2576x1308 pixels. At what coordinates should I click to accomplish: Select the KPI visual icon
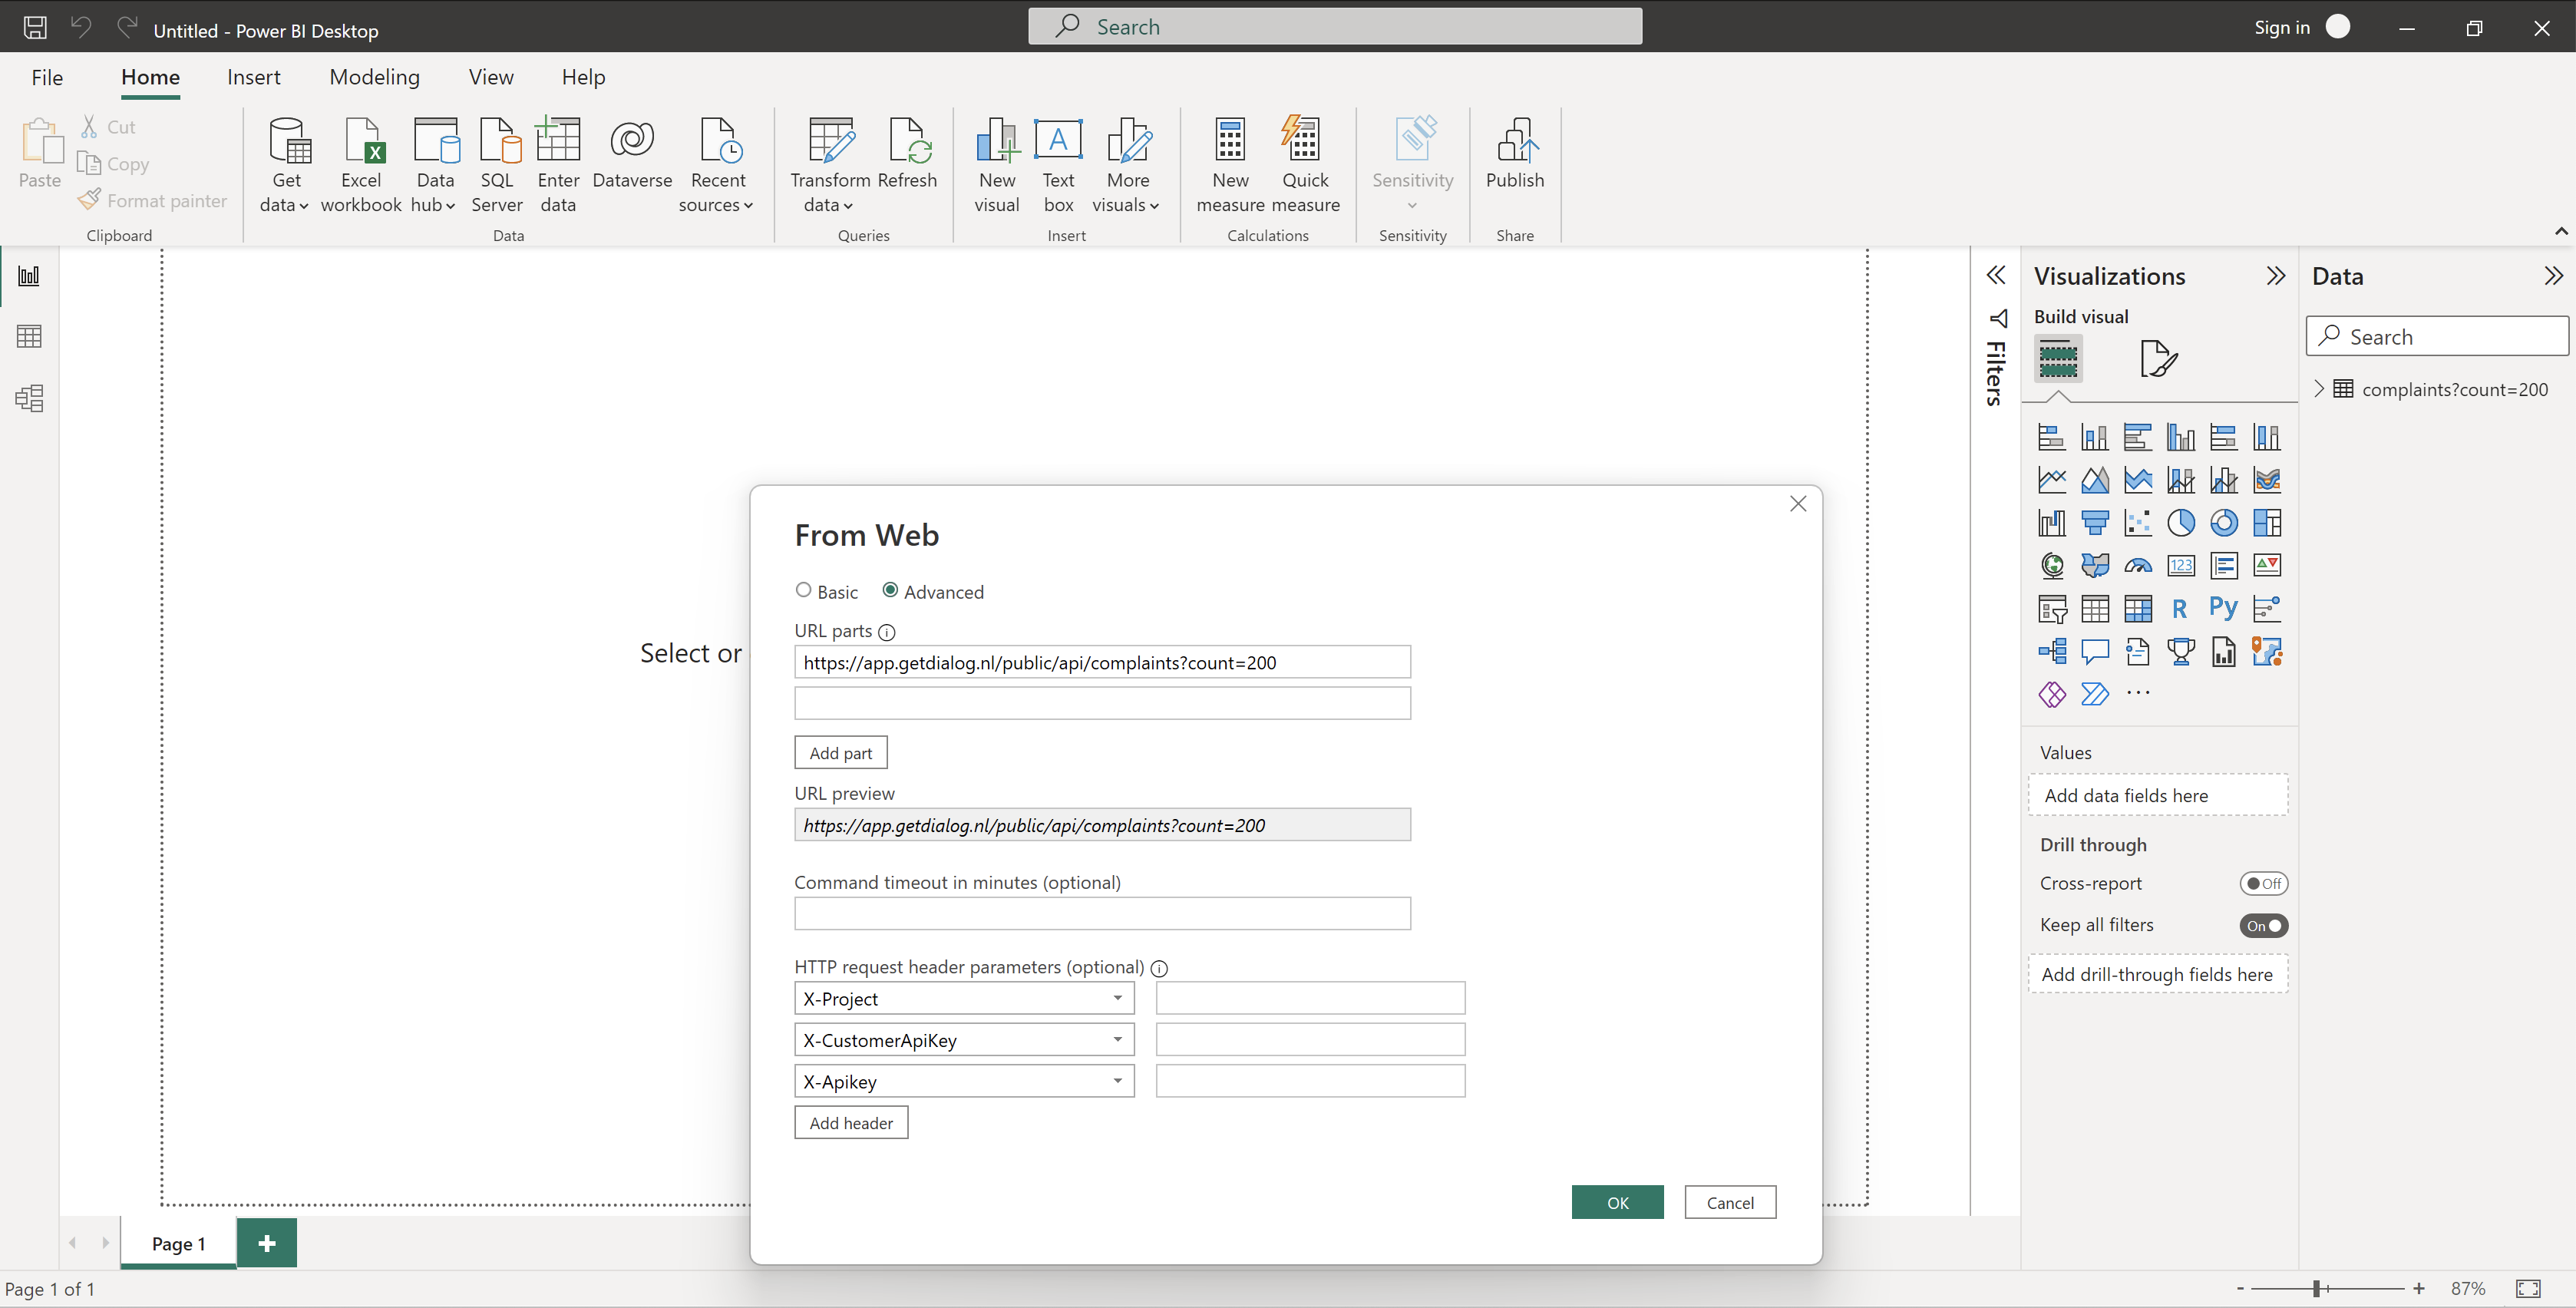(2267, 566)
